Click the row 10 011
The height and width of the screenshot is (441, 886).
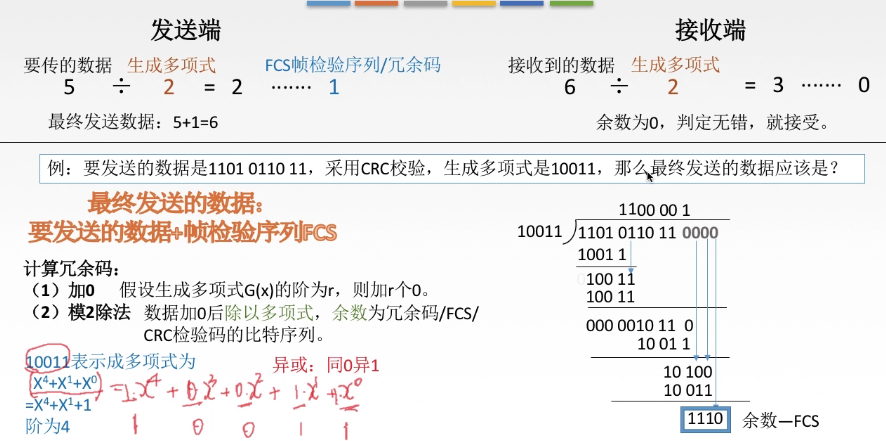tap(687, 391)
